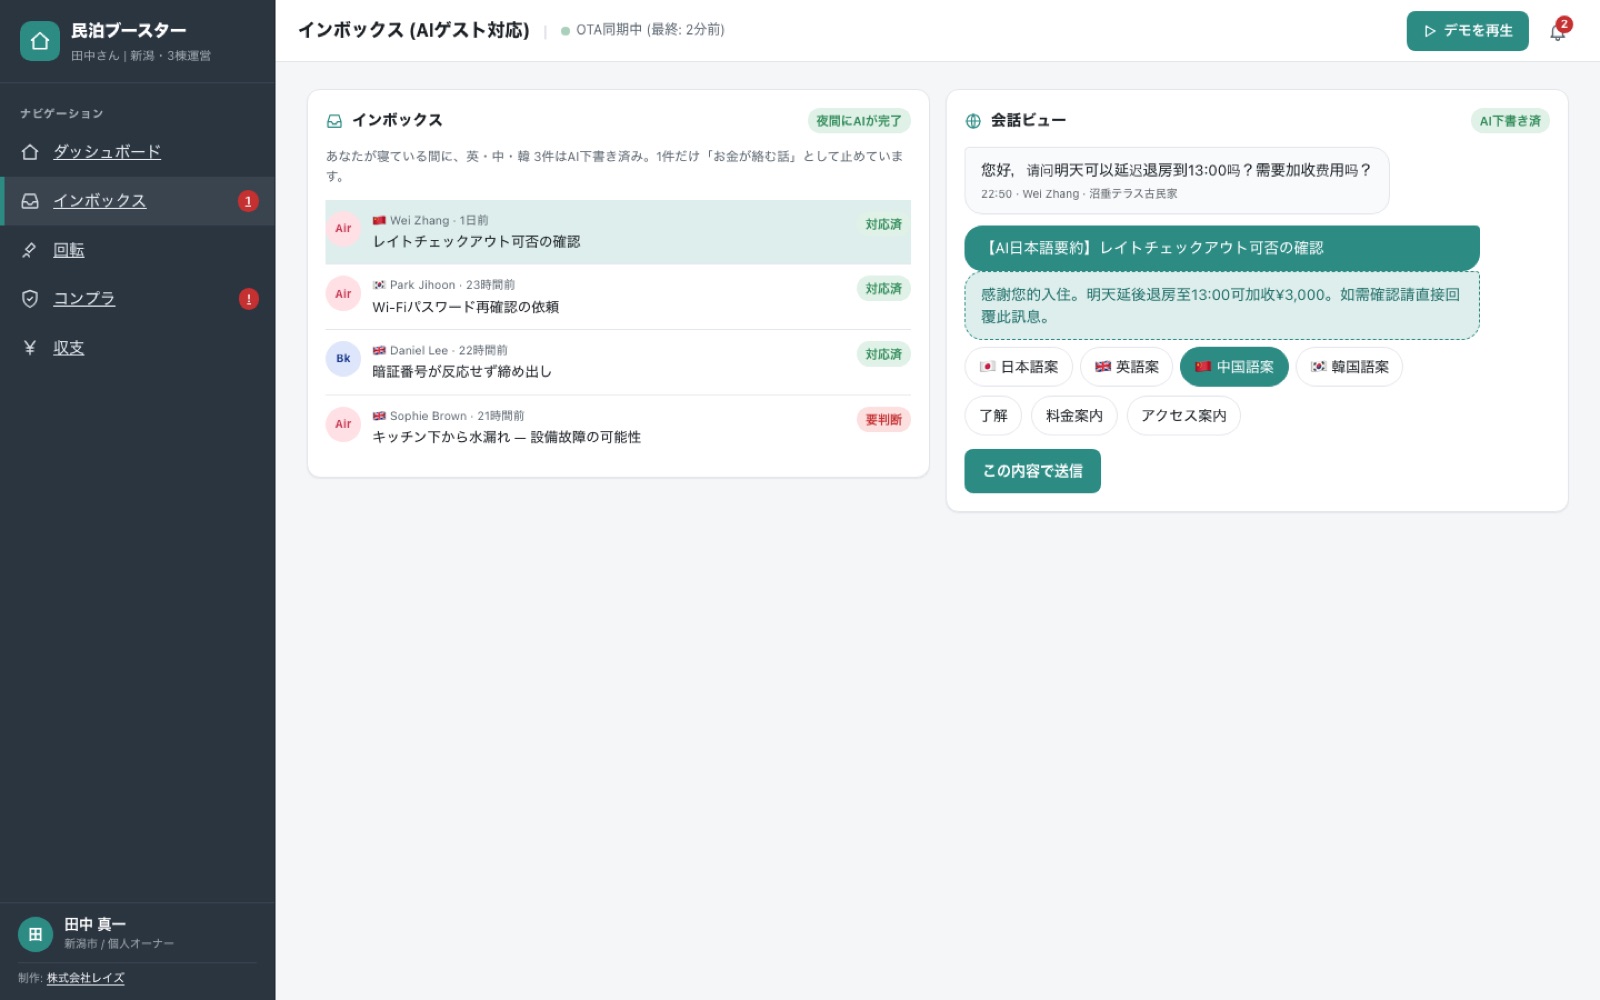Viewport: 1600px width, 1000px height.
Task: Select the 韓国語案 draft option
Action: pos(1349,367)
